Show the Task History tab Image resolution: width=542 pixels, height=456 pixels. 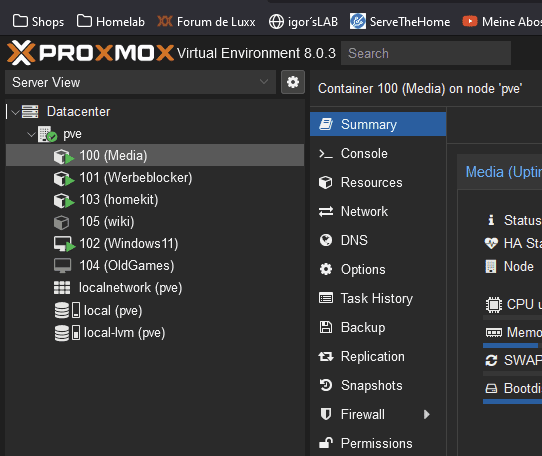(378, 298)
